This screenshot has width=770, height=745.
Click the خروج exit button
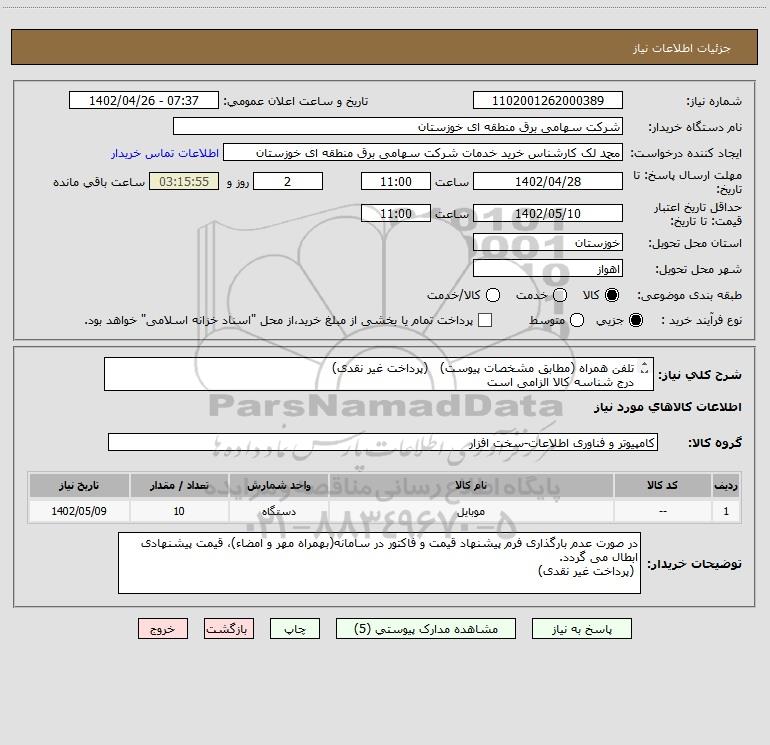click(163, 629)
